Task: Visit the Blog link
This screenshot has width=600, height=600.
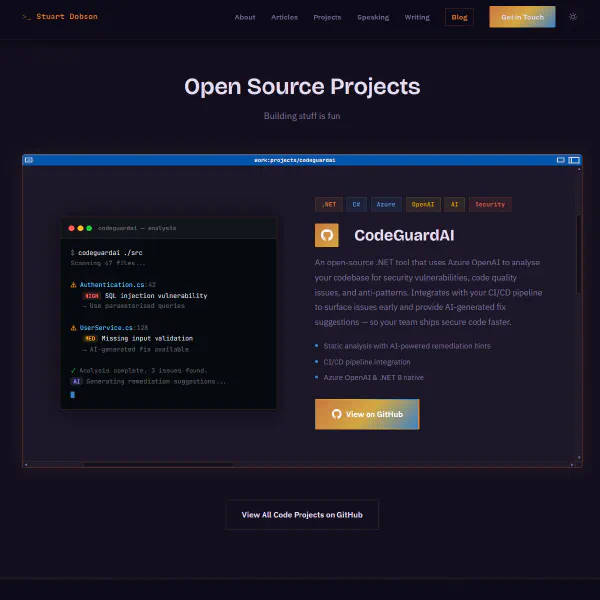Action: click(459, 17)
